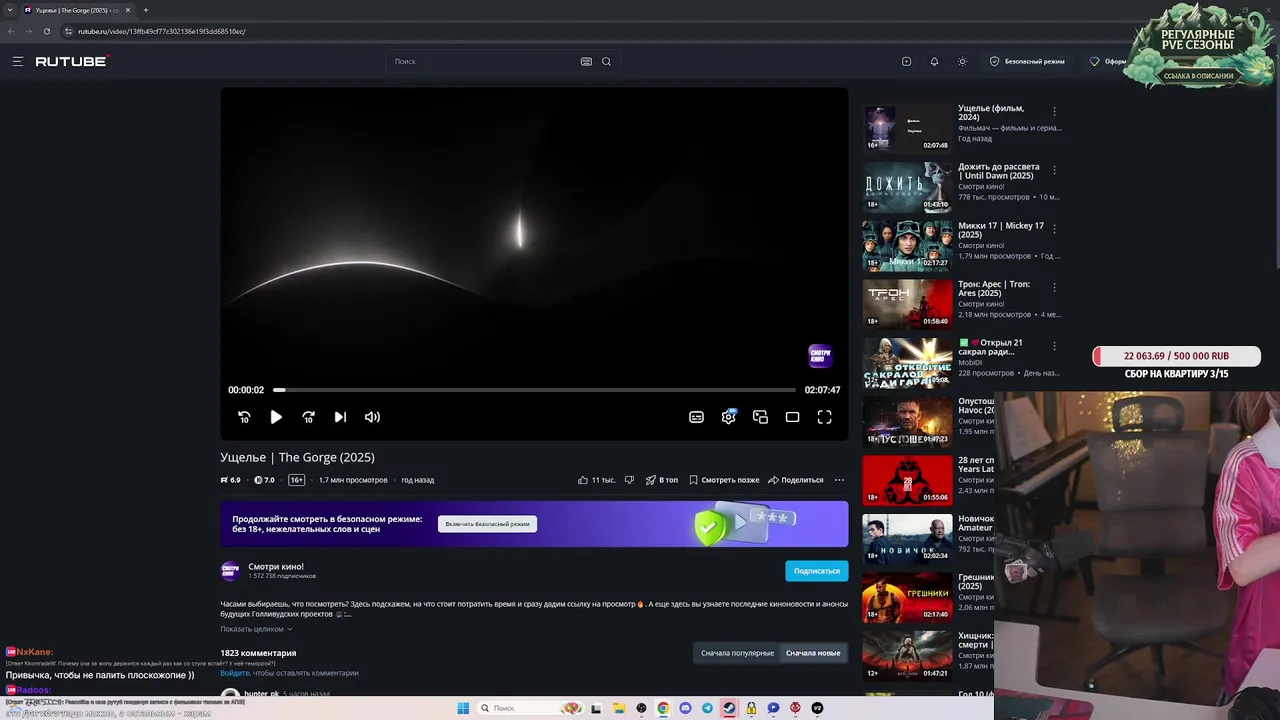Open options for Трон: Арес video
This screenshot has height=720, width=1280.
point(1054,287)
